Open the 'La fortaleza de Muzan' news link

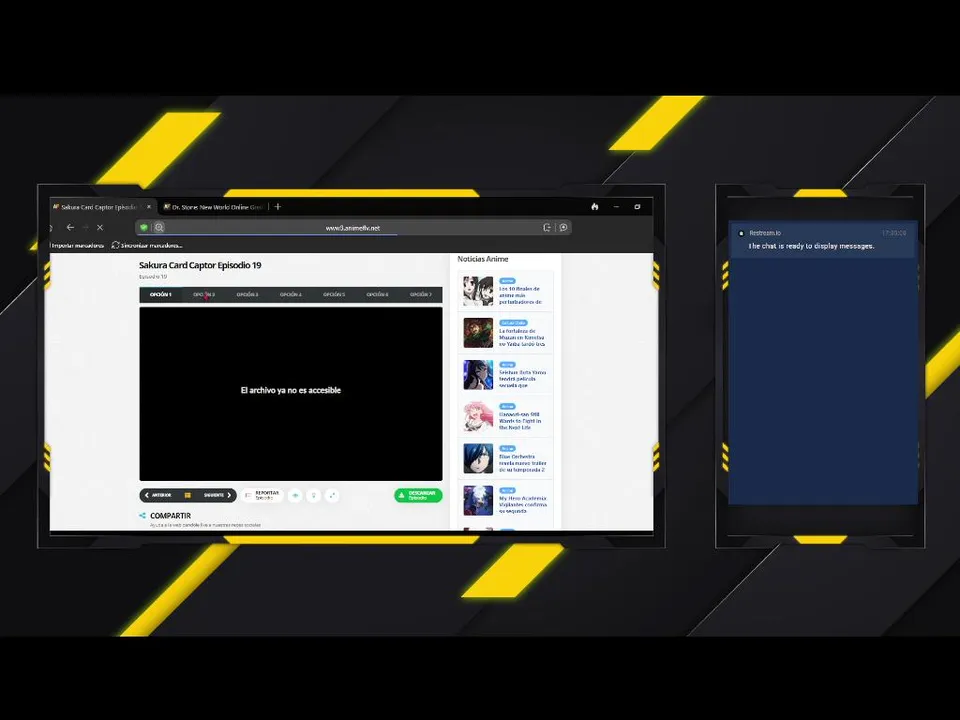click(x=522, y=337)
